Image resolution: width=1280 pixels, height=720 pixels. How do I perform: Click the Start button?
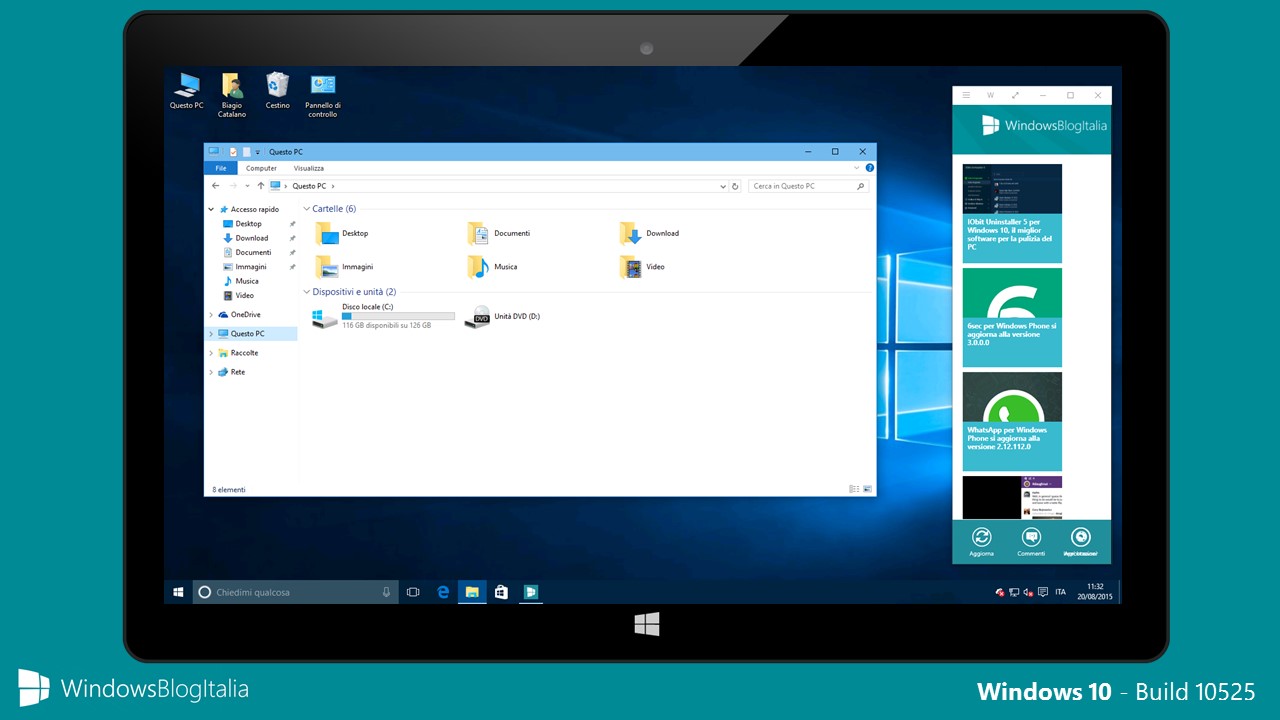coord(178,592)
